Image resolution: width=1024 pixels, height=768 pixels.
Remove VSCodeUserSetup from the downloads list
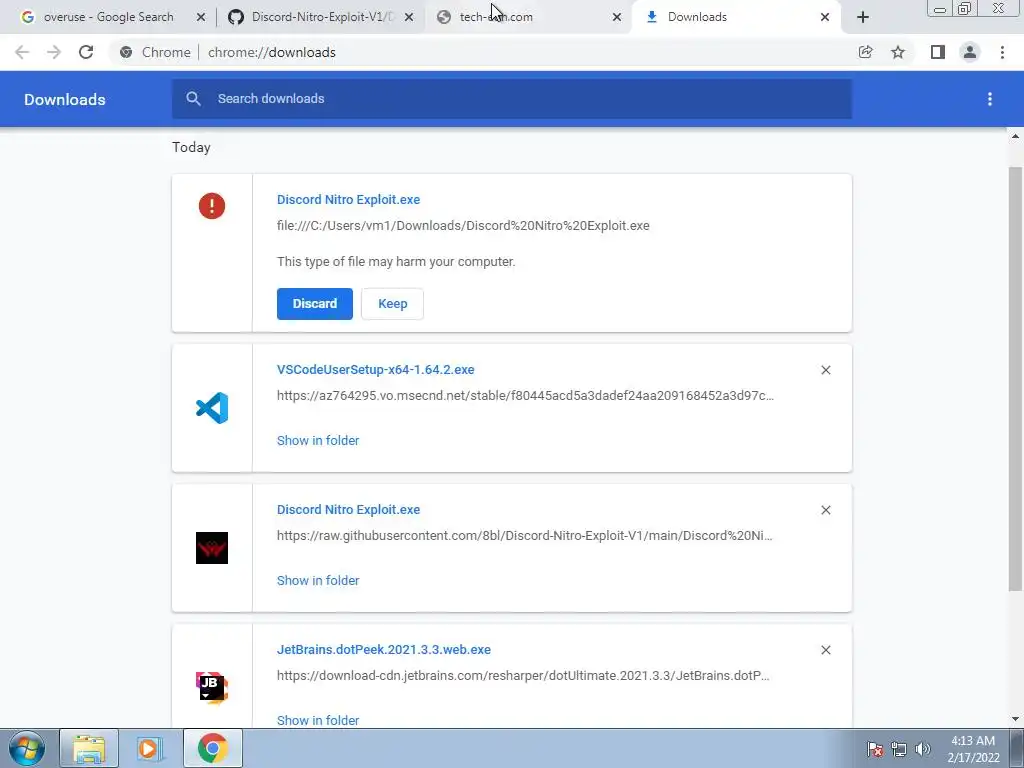point(825,370)
